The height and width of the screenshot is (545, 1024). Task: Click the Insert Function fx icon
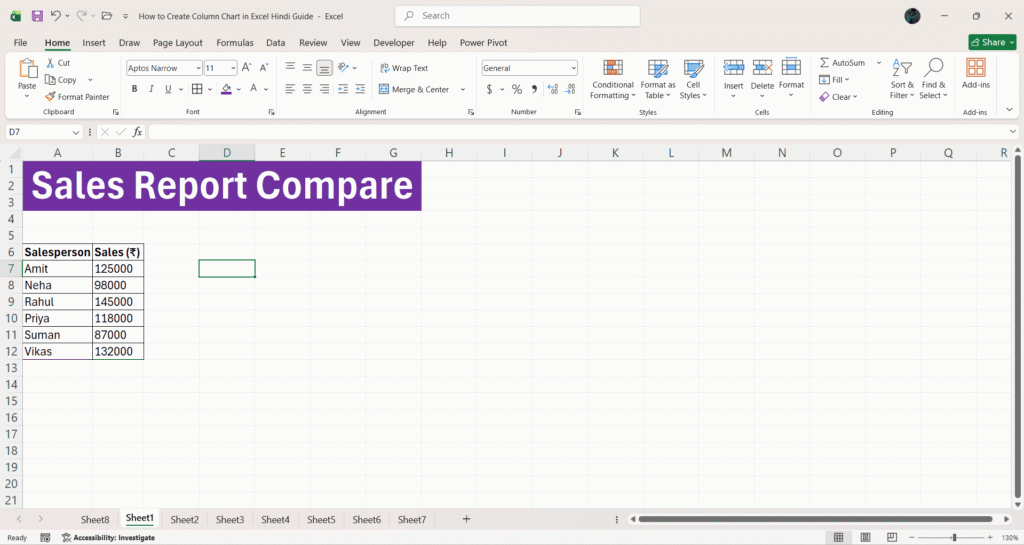(x=137, y=132)
